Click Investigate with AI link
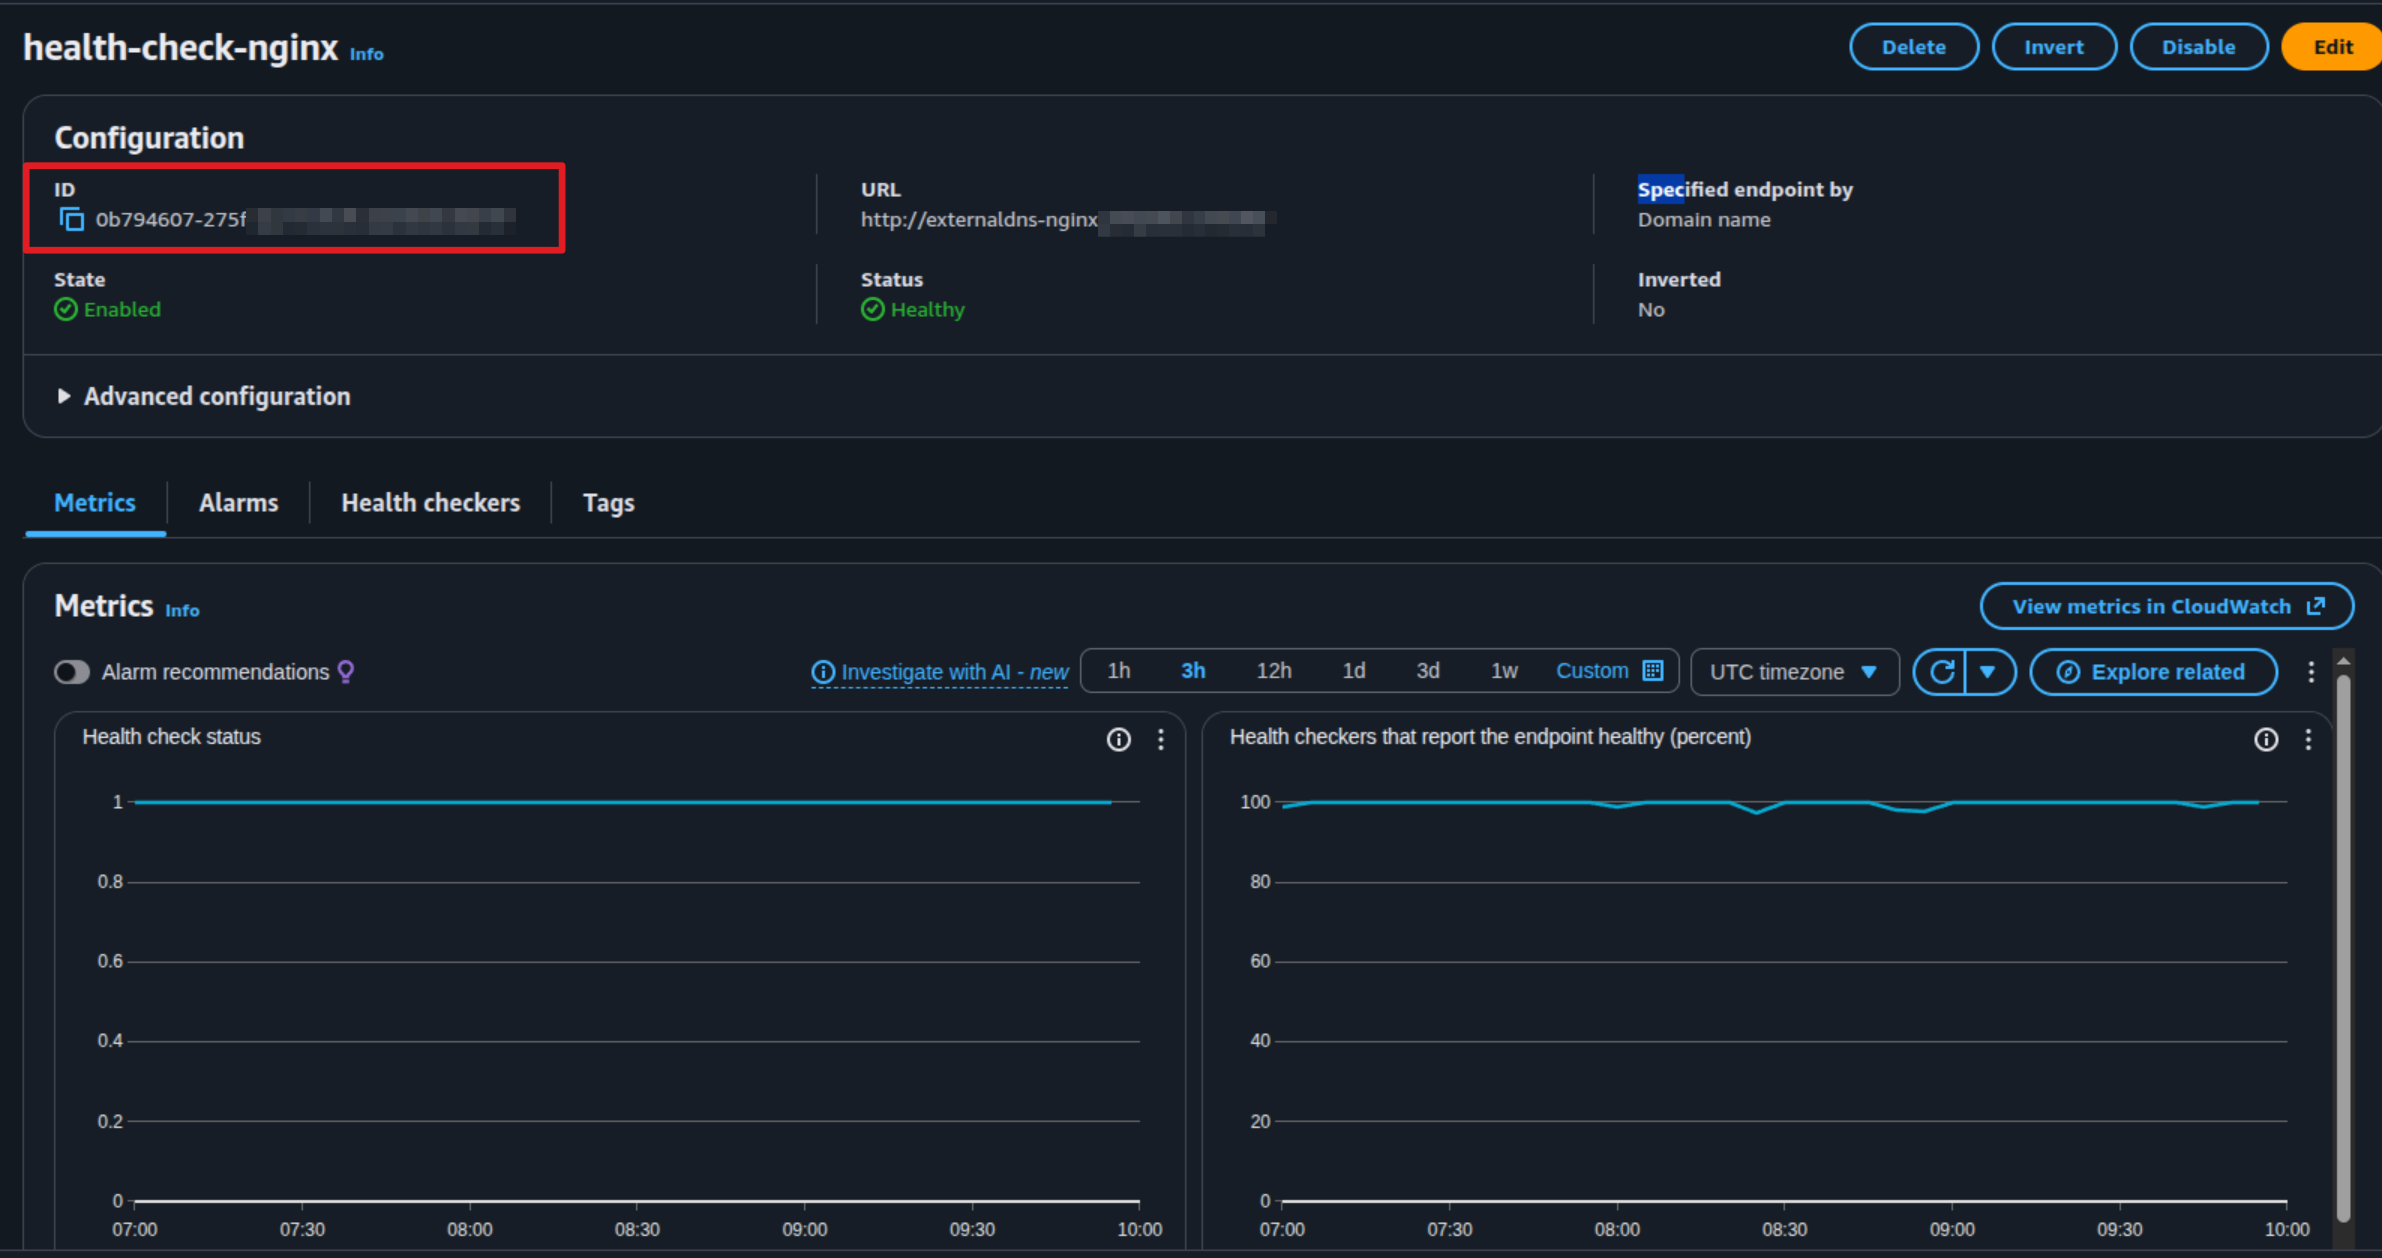 point(941,672)
